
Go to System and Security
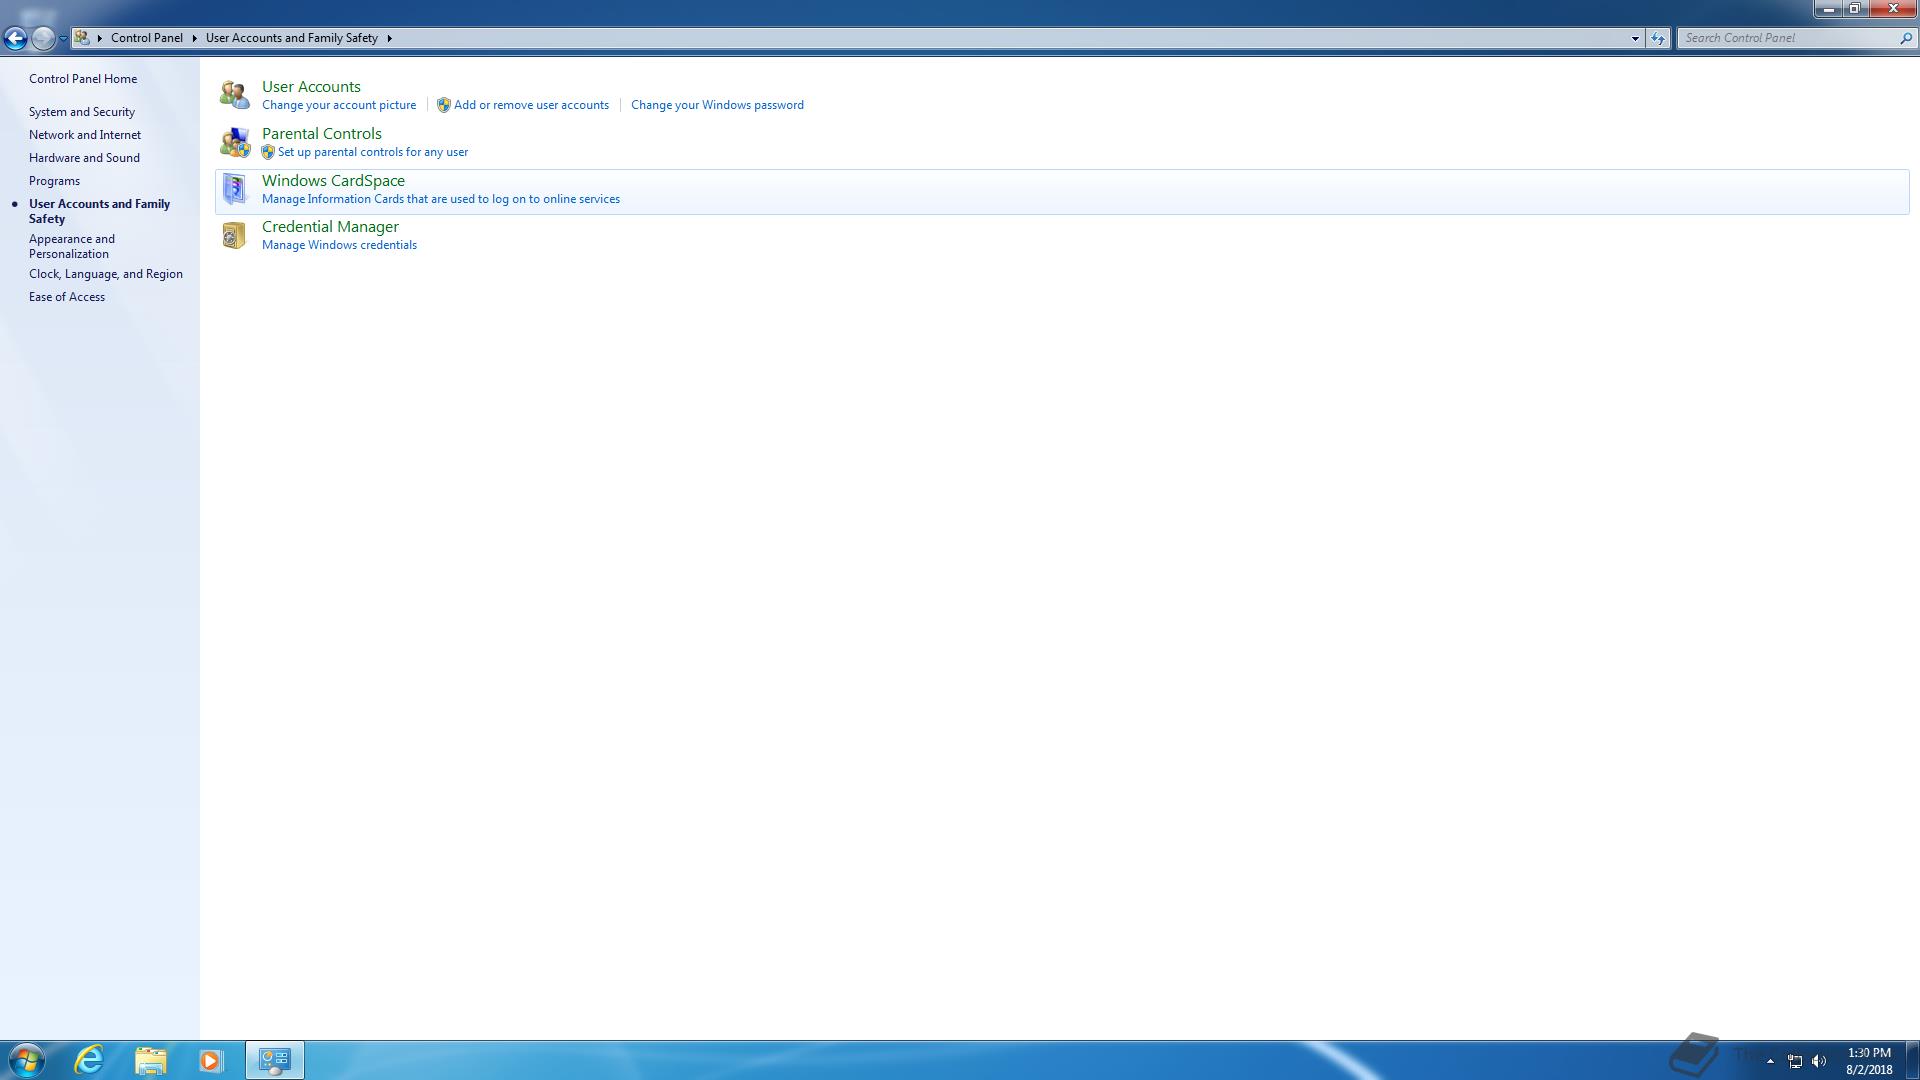pos(82,112)
